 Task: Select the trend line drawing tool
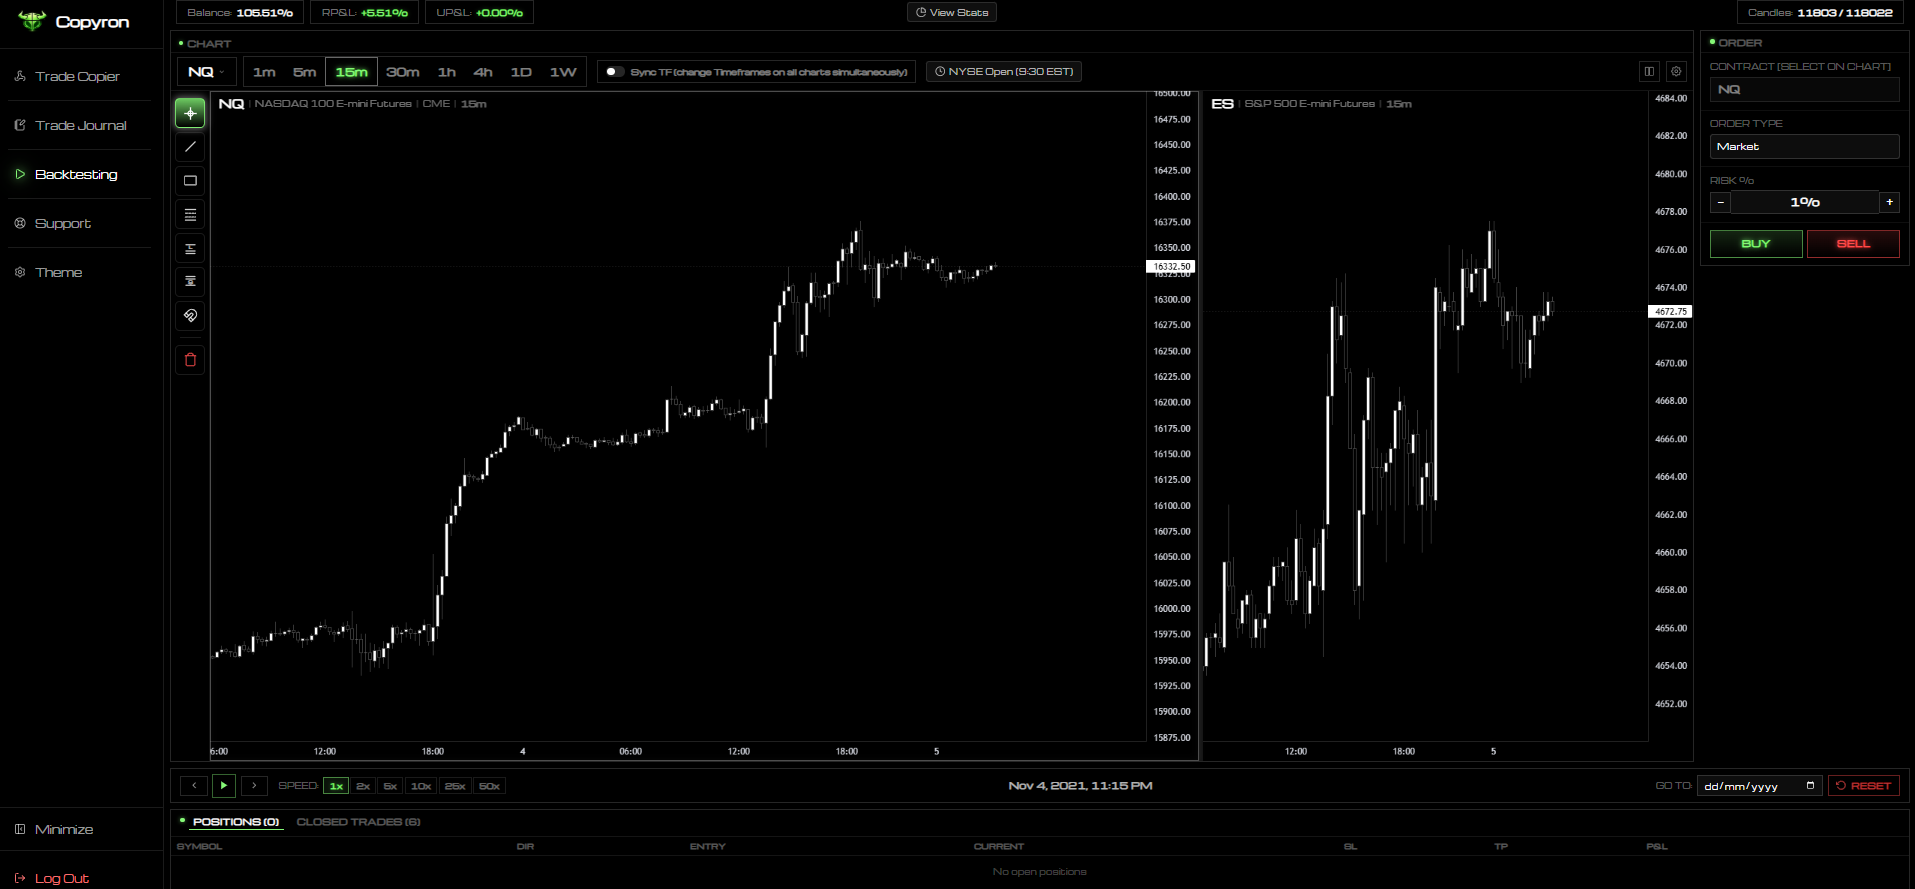point(190,147)
